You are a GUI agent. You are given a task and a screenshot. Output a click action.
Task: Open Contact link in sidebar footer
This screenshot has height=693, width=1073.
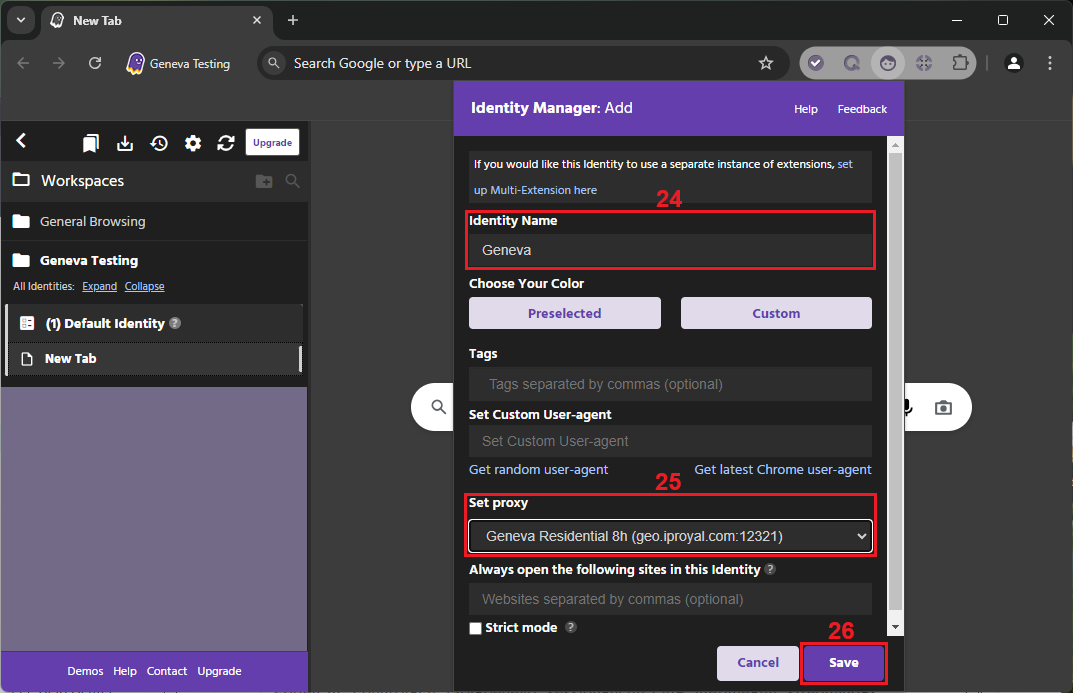166,671
